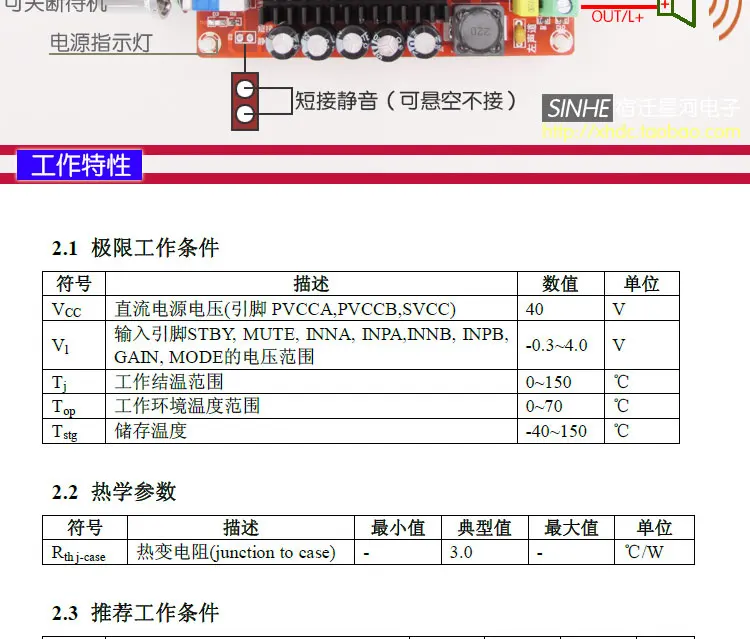Click the amplifier board photo
The image size is (750, 639).
click(x=385, y=29)
